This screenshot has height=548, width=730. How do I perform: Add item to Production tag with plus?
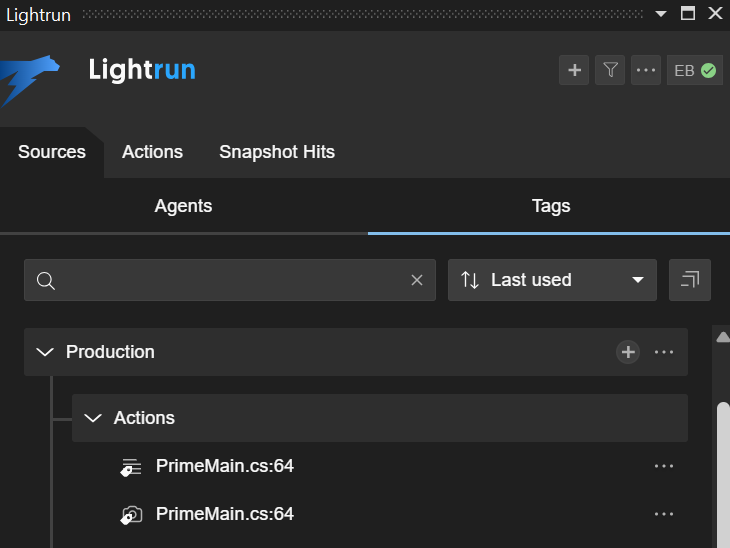pyautogui.click(x=628, y=352)
